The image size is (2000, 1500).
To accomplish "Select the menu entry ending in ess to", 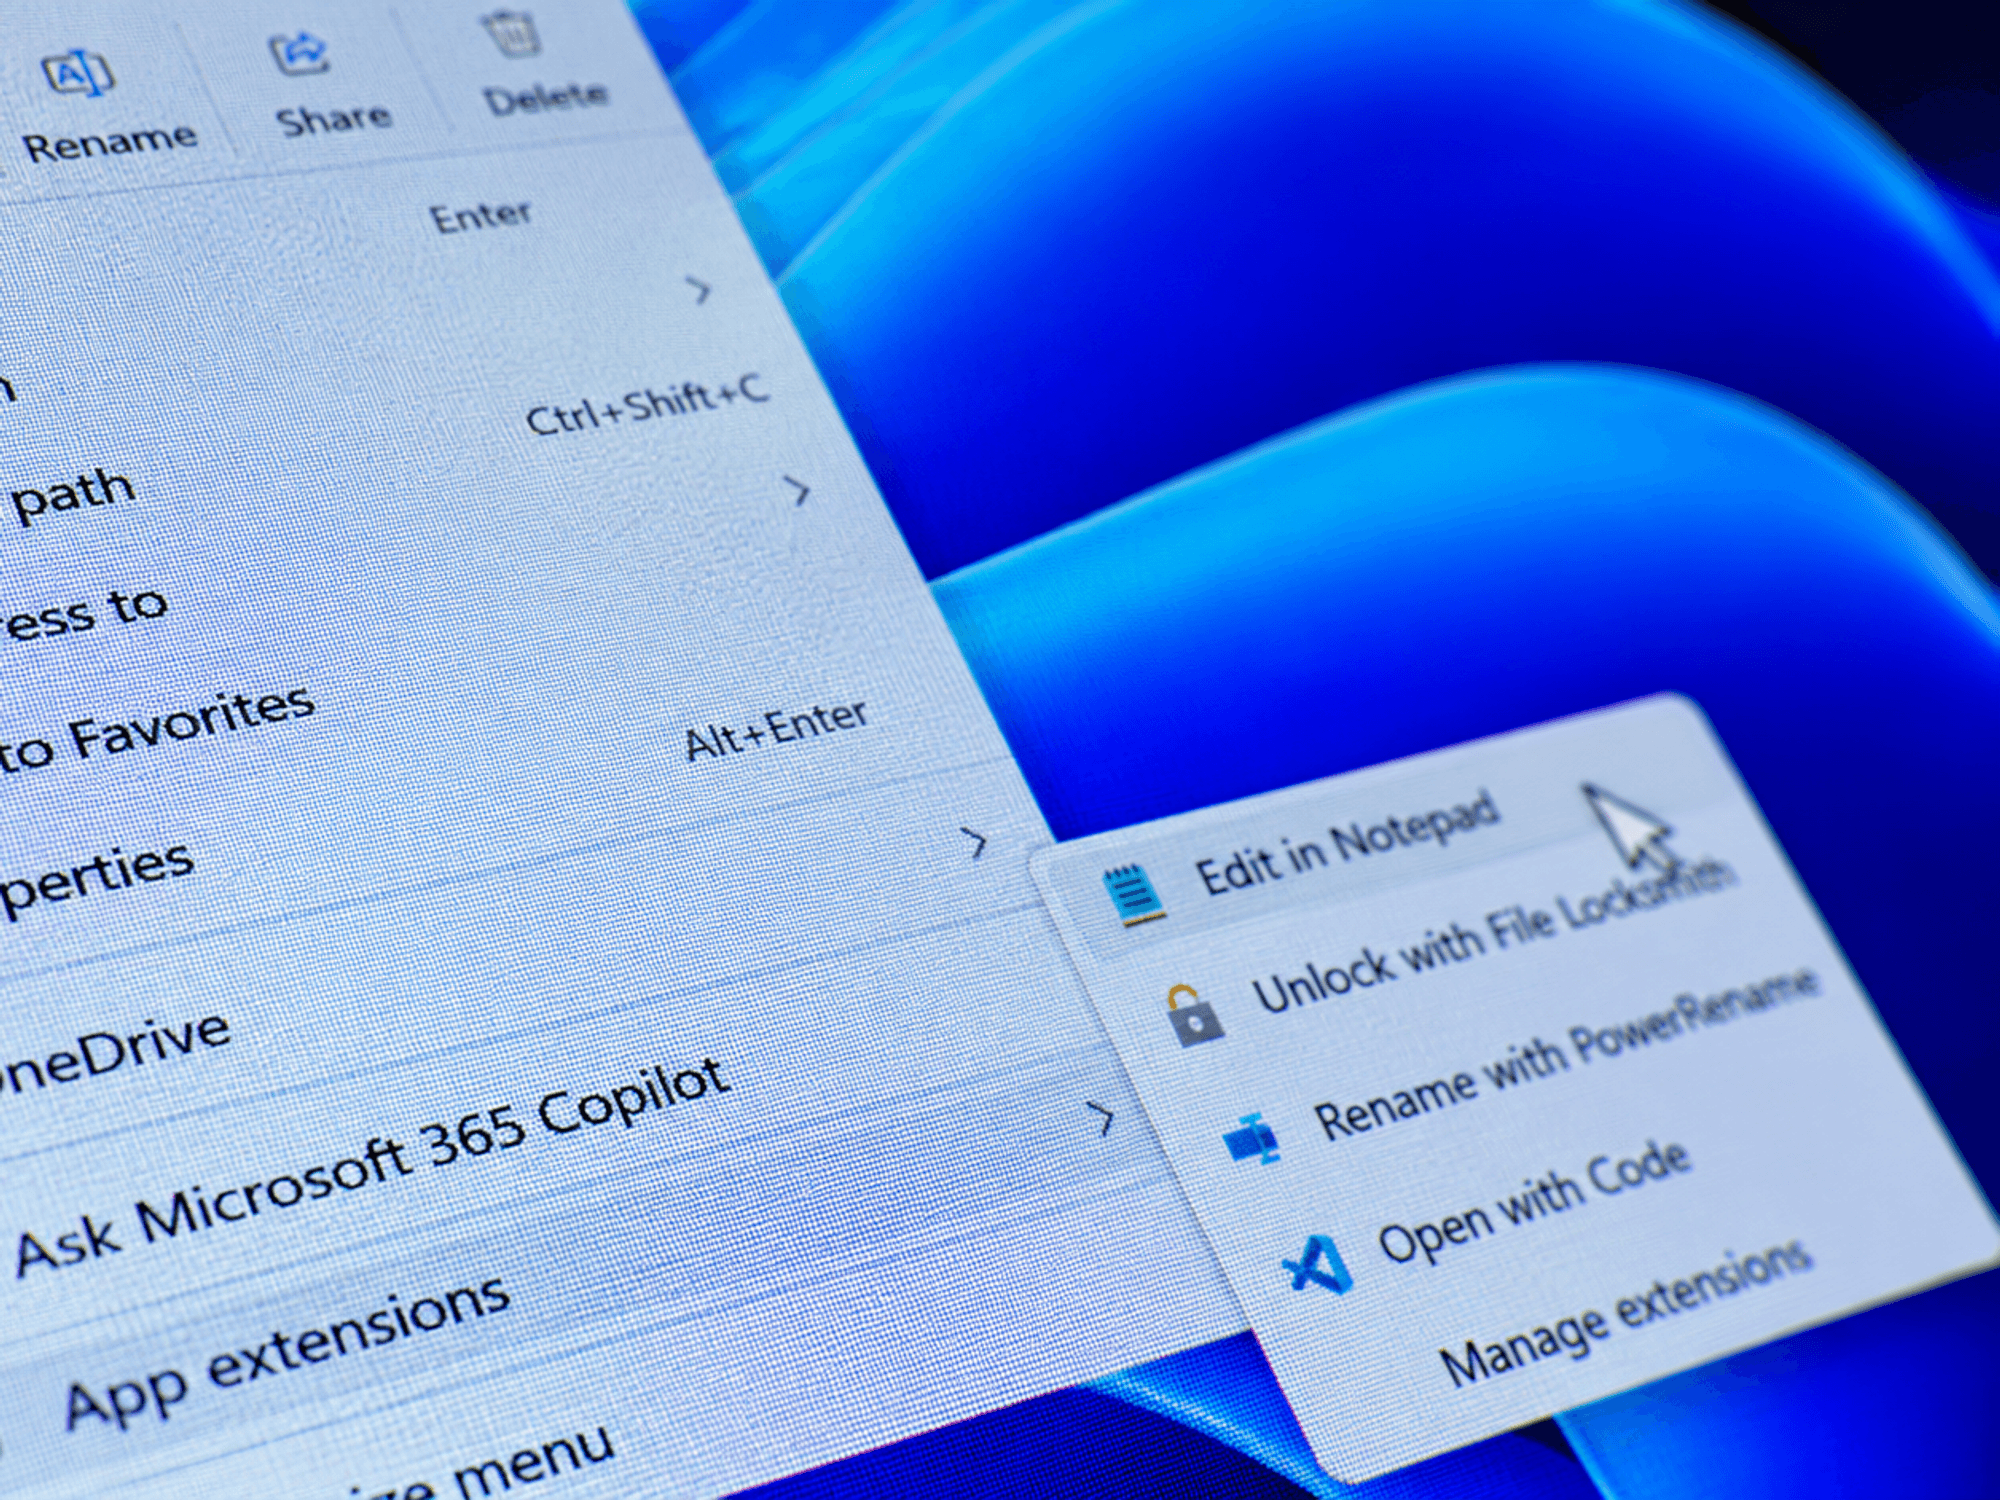I will click(x=83, y=613).
